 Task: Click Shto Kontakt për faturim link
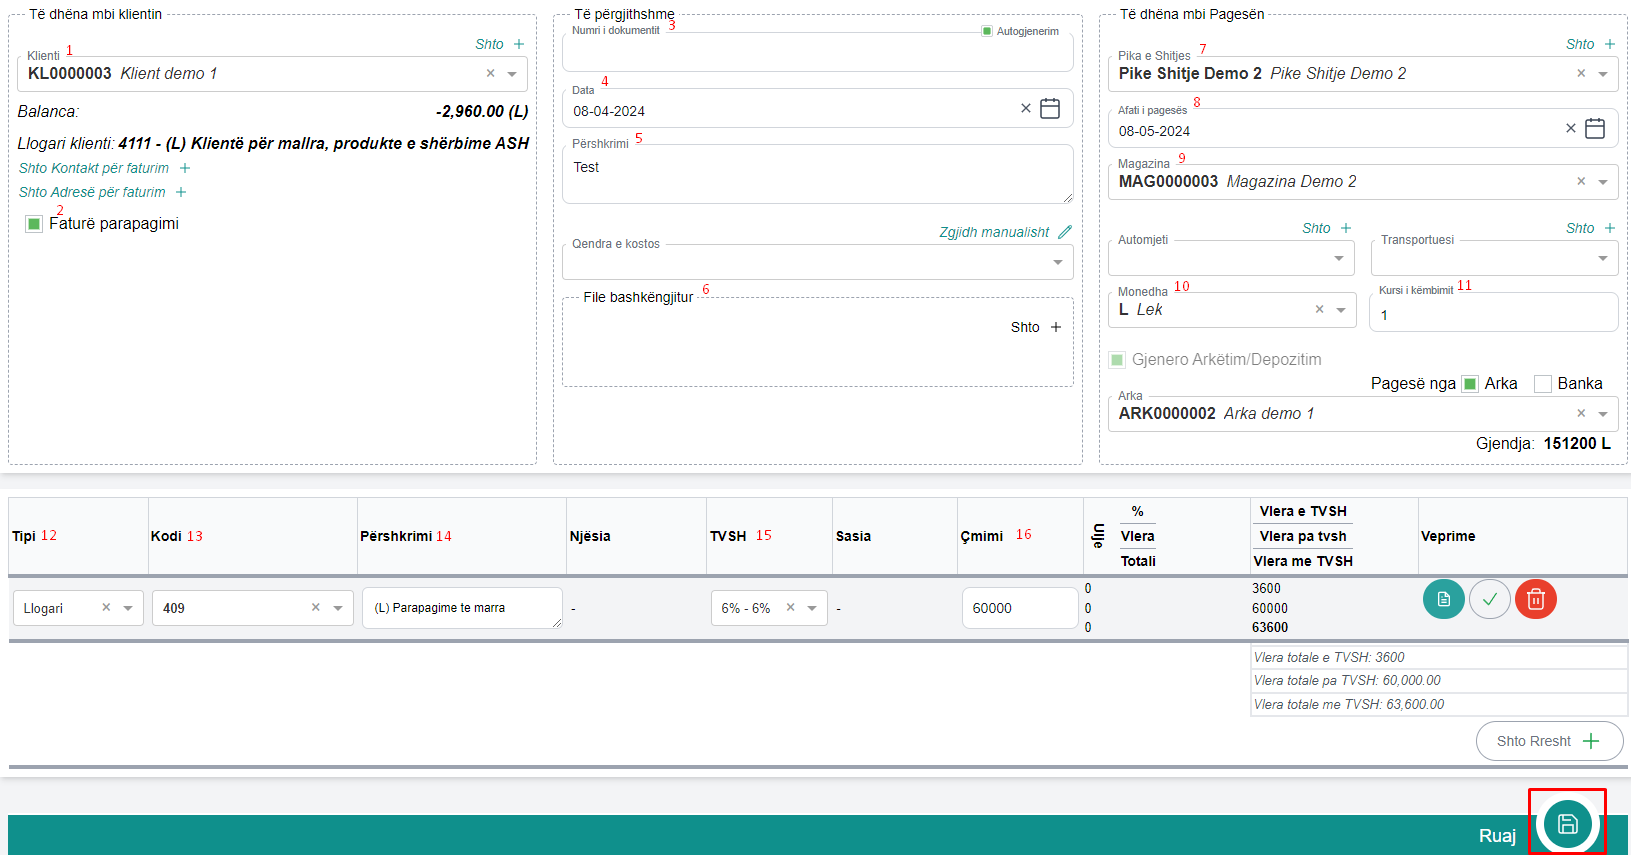coord(94,168)
